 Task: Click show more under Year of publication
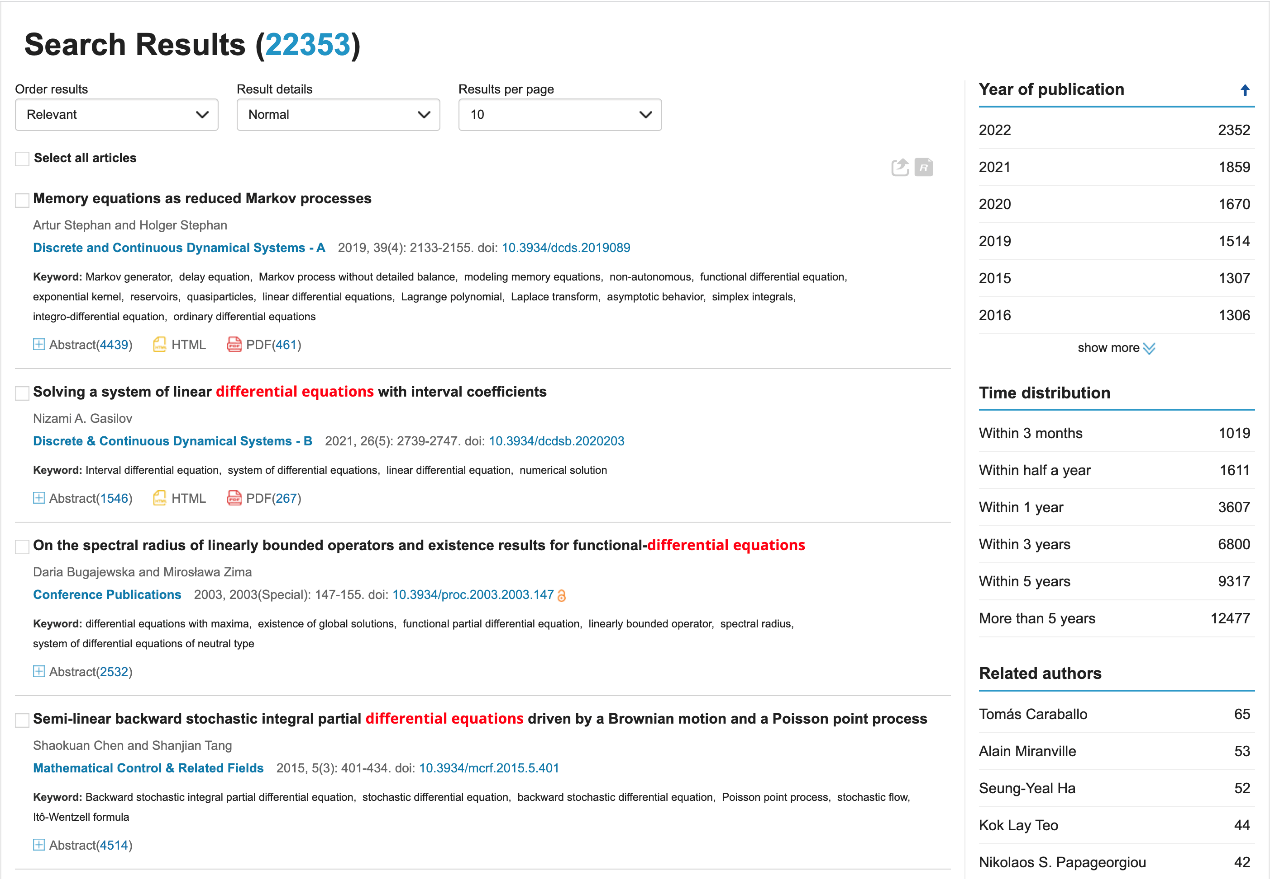coord(1115,348)
